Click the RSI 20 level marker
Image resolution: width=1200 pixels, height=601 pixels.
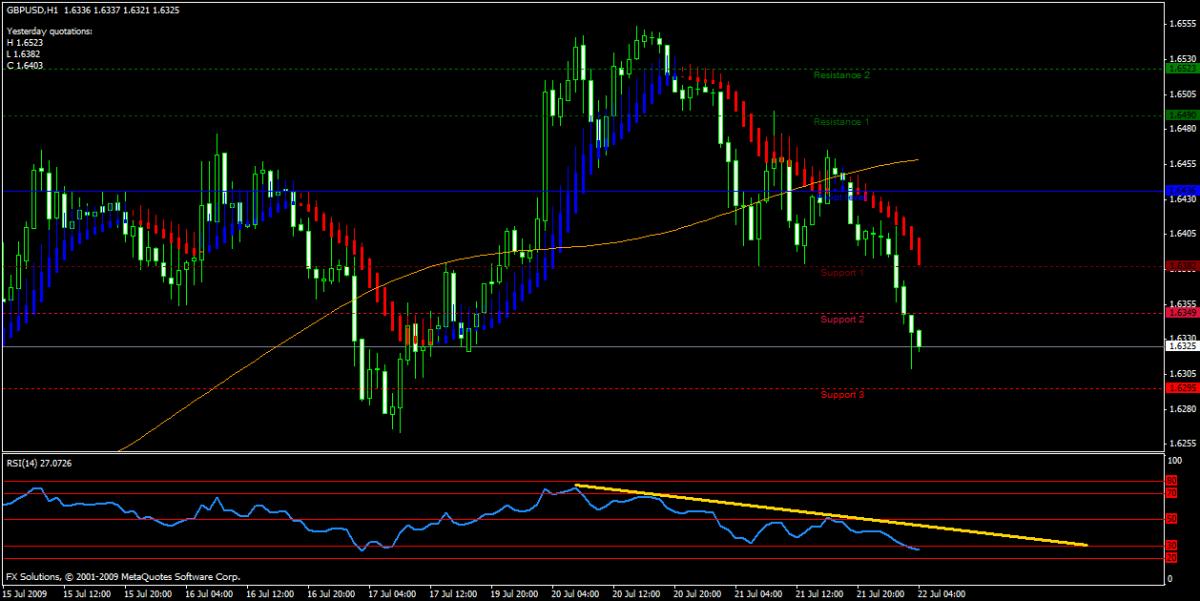click(1171, 557)
